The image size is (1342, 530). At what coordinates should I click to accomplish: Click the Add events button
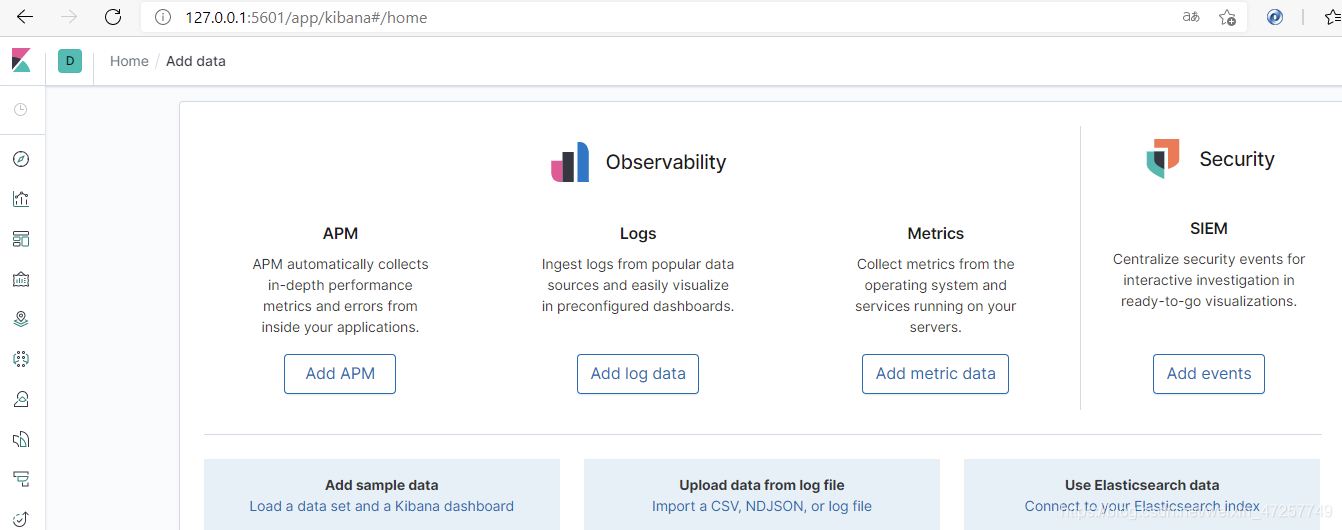tap(1209, 374)
